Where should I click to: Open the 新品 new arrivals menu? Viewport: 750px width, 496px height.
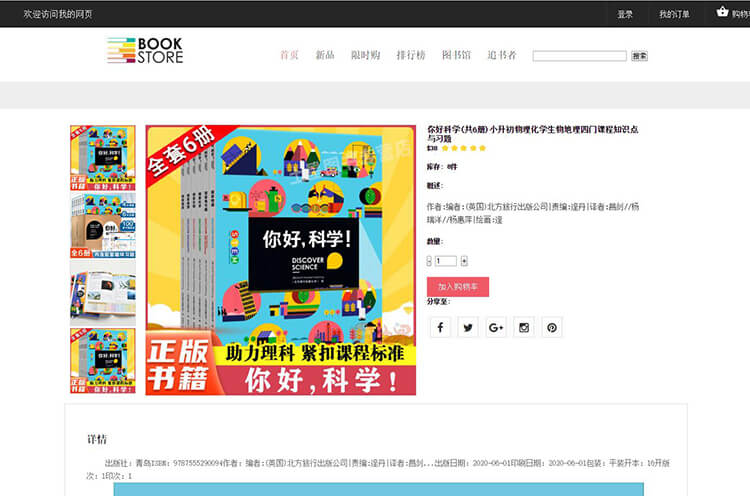point(325,55)
